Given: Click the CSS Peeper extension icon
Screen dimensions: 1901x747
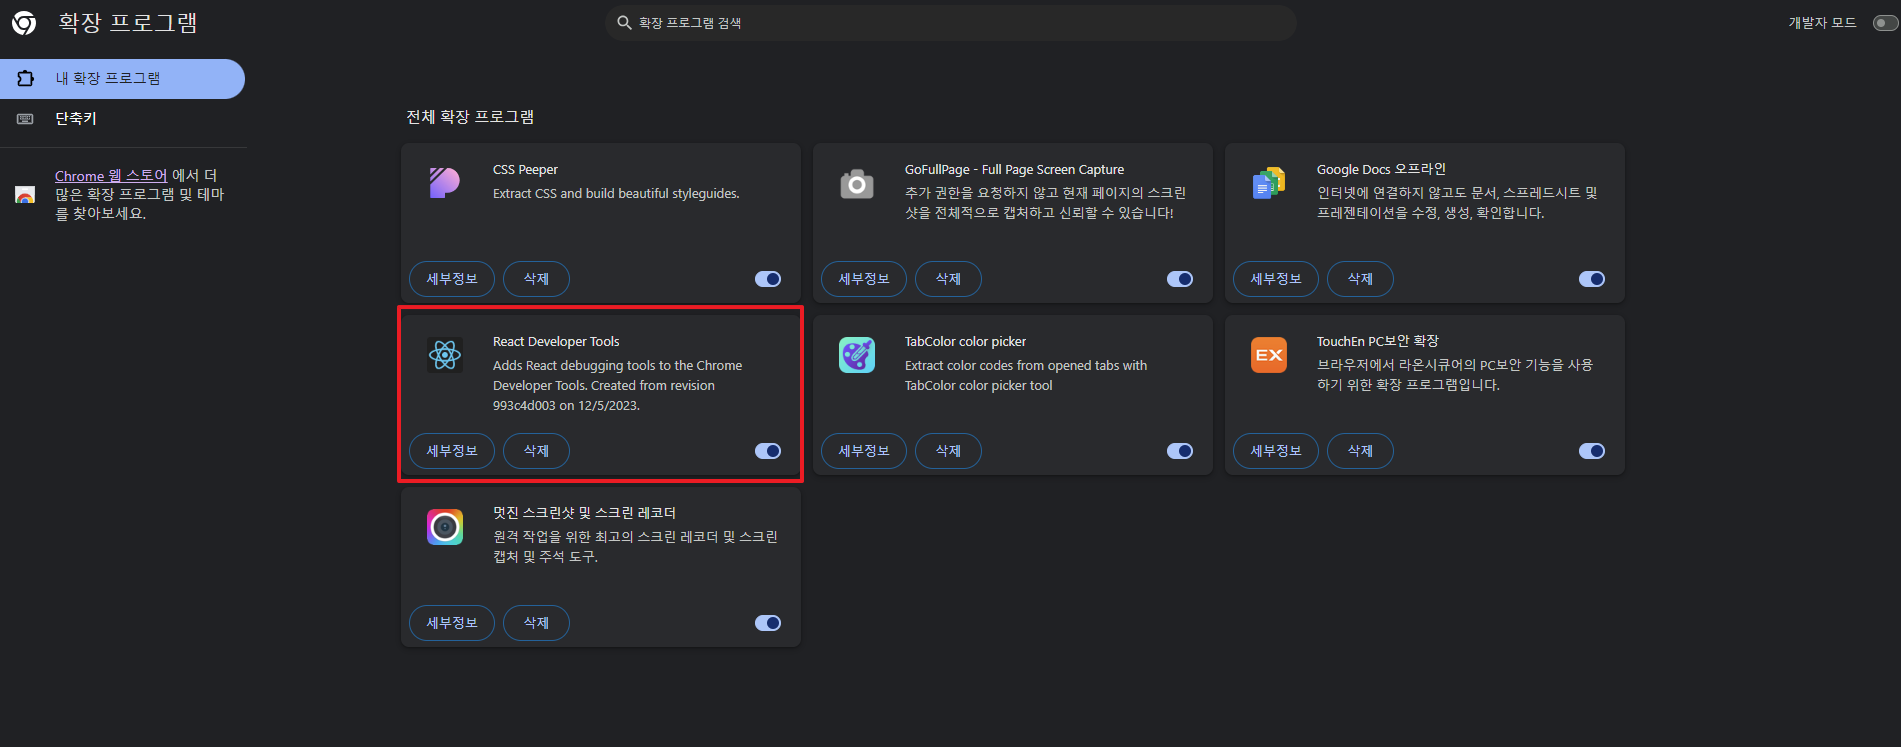Looking at the screenshot, I should tap(445, 183).
